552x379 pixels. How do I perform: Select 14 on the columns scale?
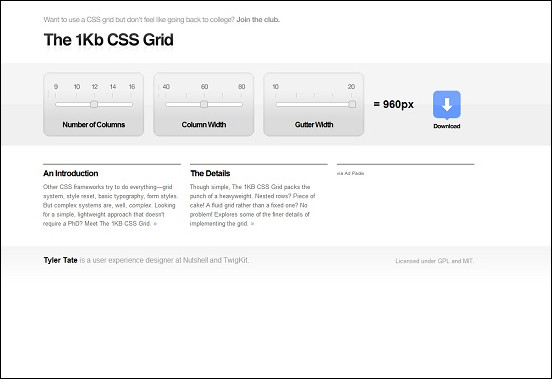tap(113, 87)
